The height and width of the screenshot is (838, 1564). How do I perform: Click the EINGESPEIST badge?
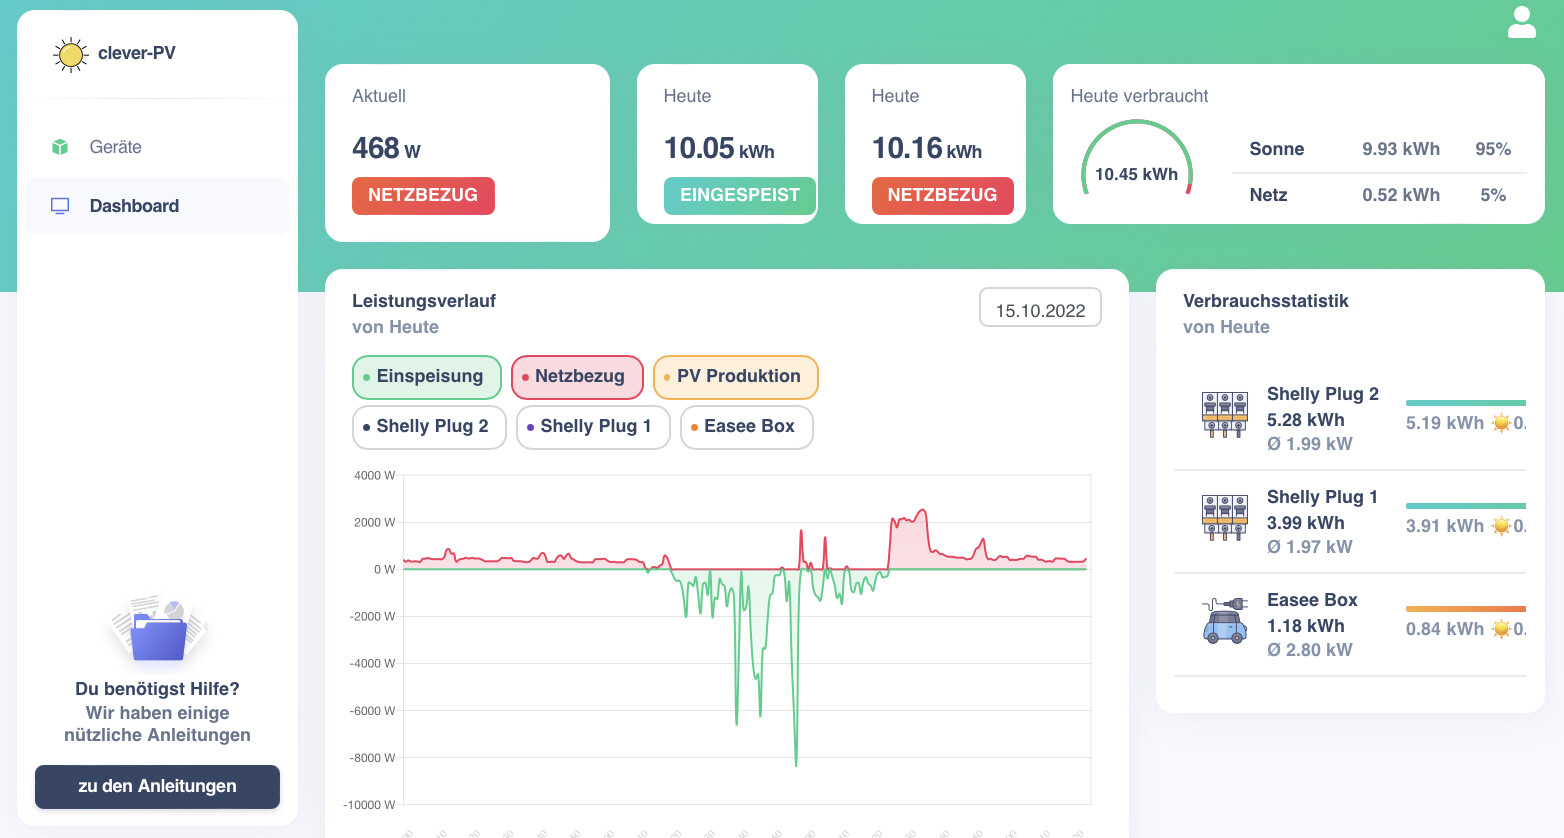(740, 196)
